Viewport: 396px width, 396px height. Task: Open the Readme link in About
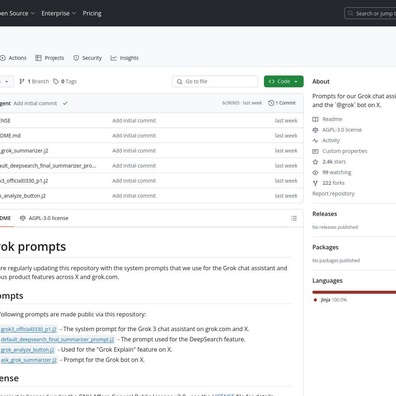(327, 119)
